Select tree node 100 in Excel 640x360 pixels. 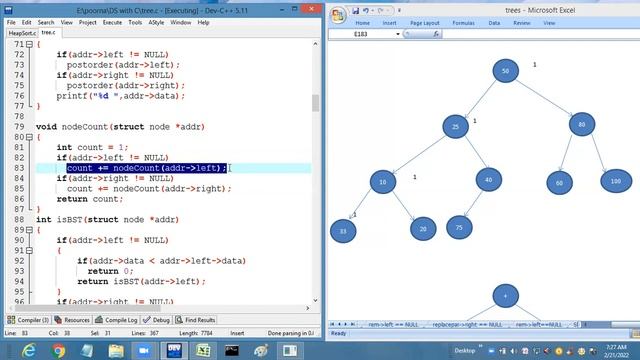616,181
